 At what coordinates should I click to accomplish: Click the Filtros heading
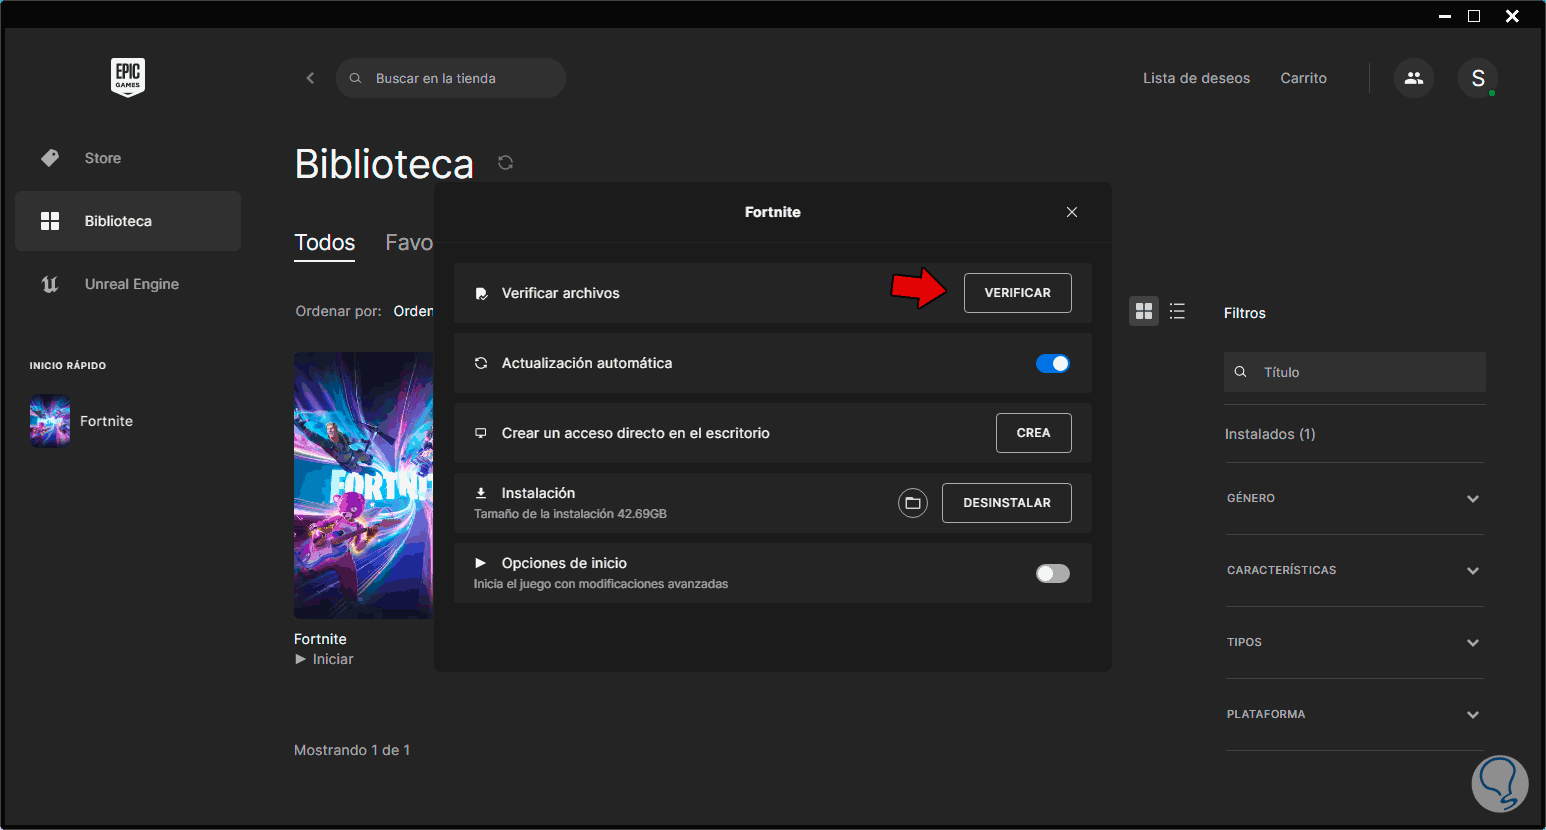[x=1245, y=313]
